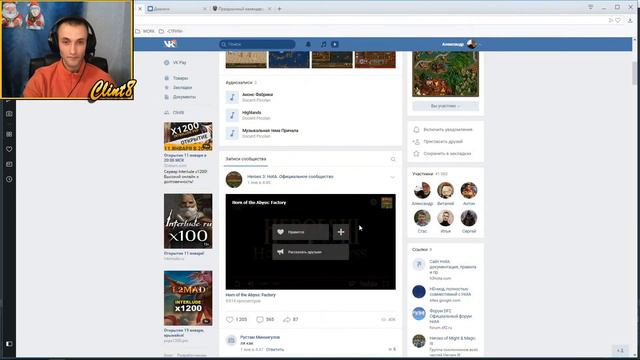Screen dimensions: 640x360
Task: Play the Анонс Фабрики audio track
Action: tap(232, 97)
